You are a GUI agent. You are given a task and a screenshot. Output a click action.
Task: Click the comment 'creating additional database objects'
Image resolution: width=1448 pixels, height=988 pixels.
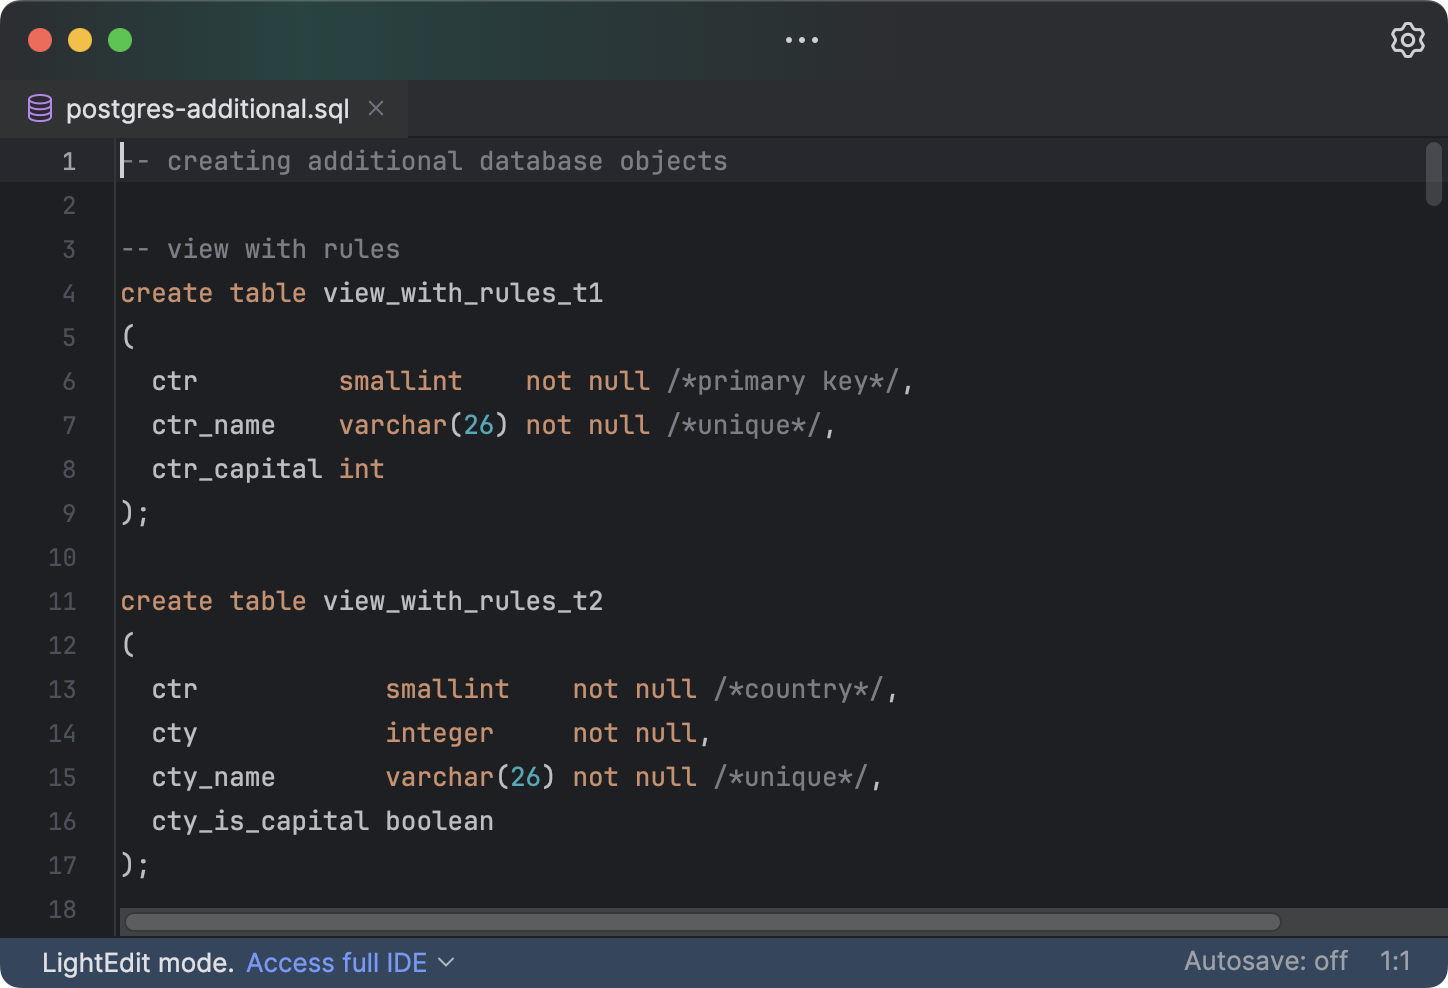coord(447,161)
